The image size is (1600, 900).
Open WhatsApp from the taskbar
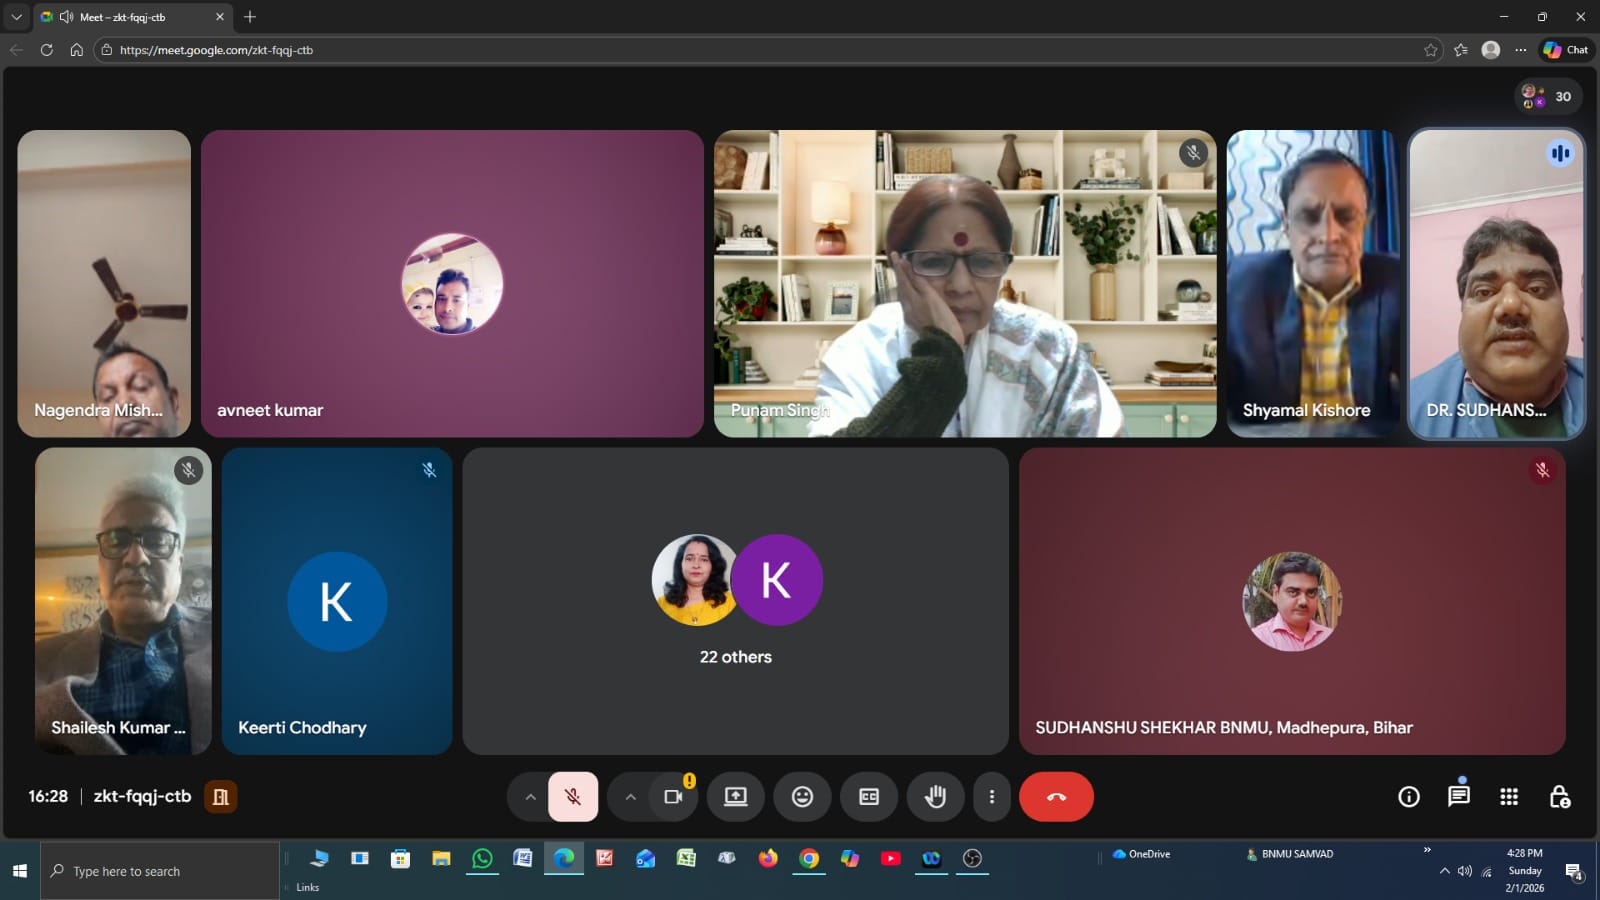click(x=482, y=859)
